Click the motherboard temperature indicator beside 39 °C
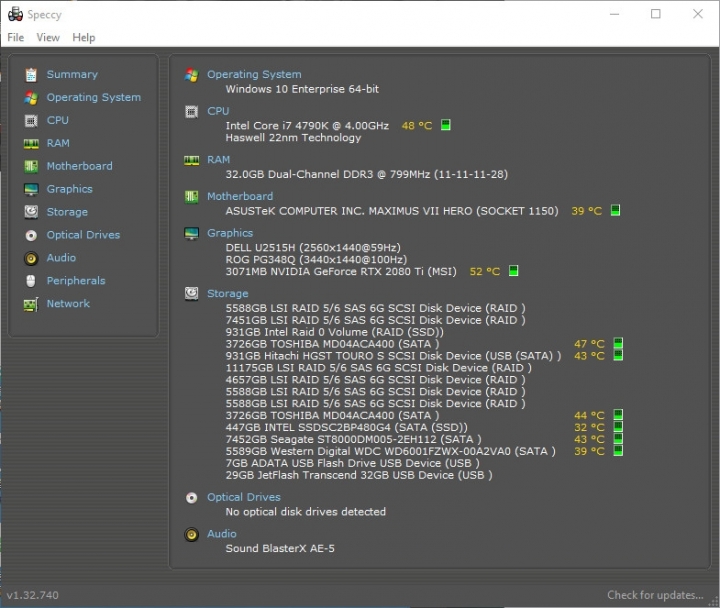The image size is (720, 608). click(615, 210)
